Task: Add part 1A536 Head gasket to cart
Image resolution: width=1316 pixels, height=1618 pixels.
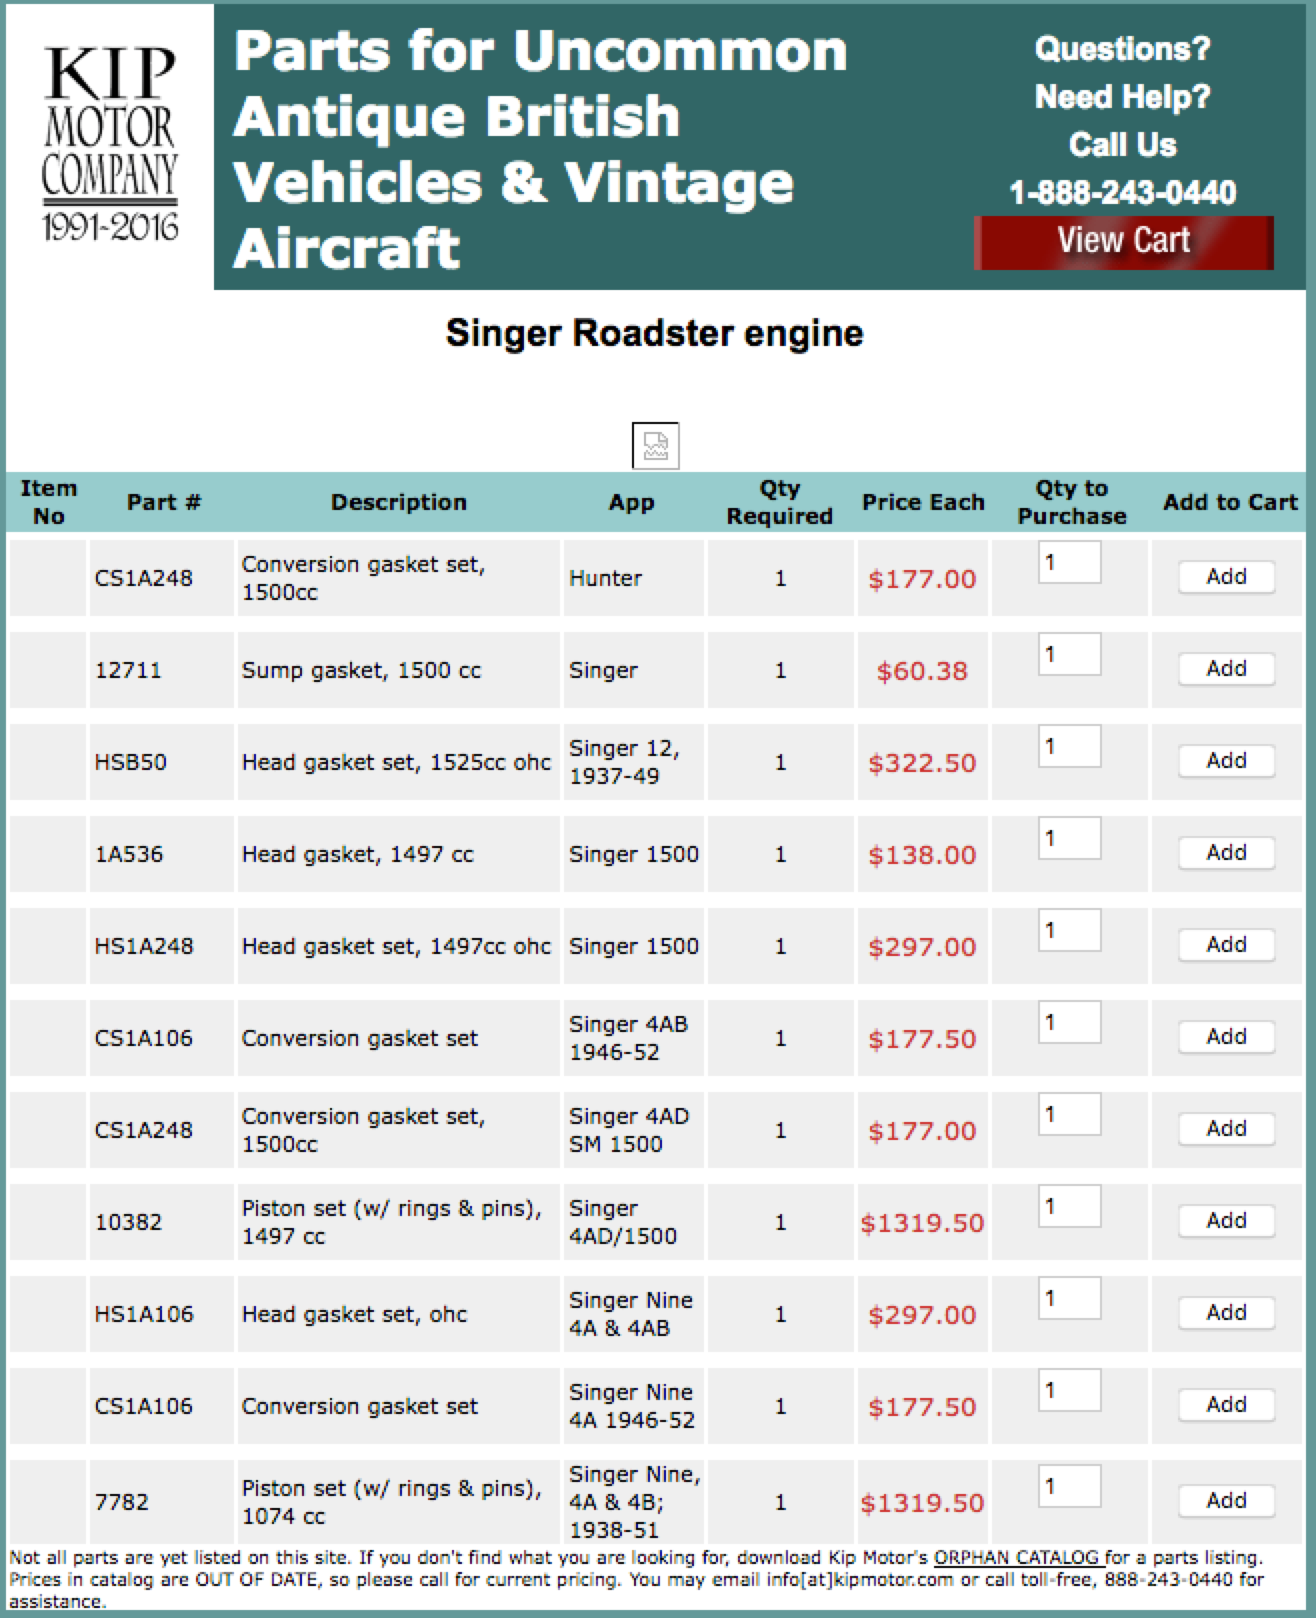Action: (1226, 853)
